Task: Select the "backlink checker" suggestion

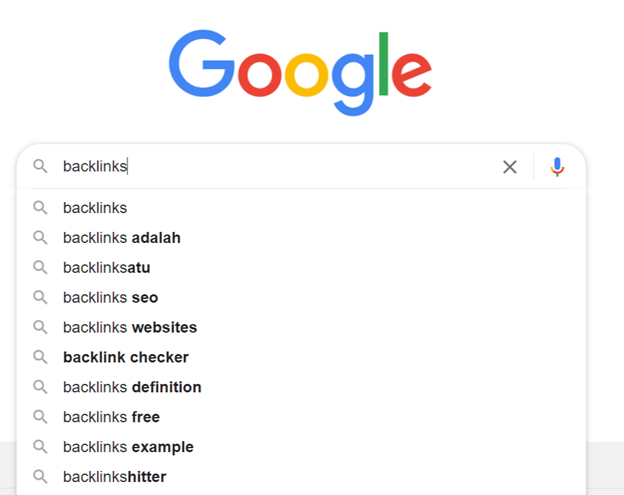Action: coord(301,357)
